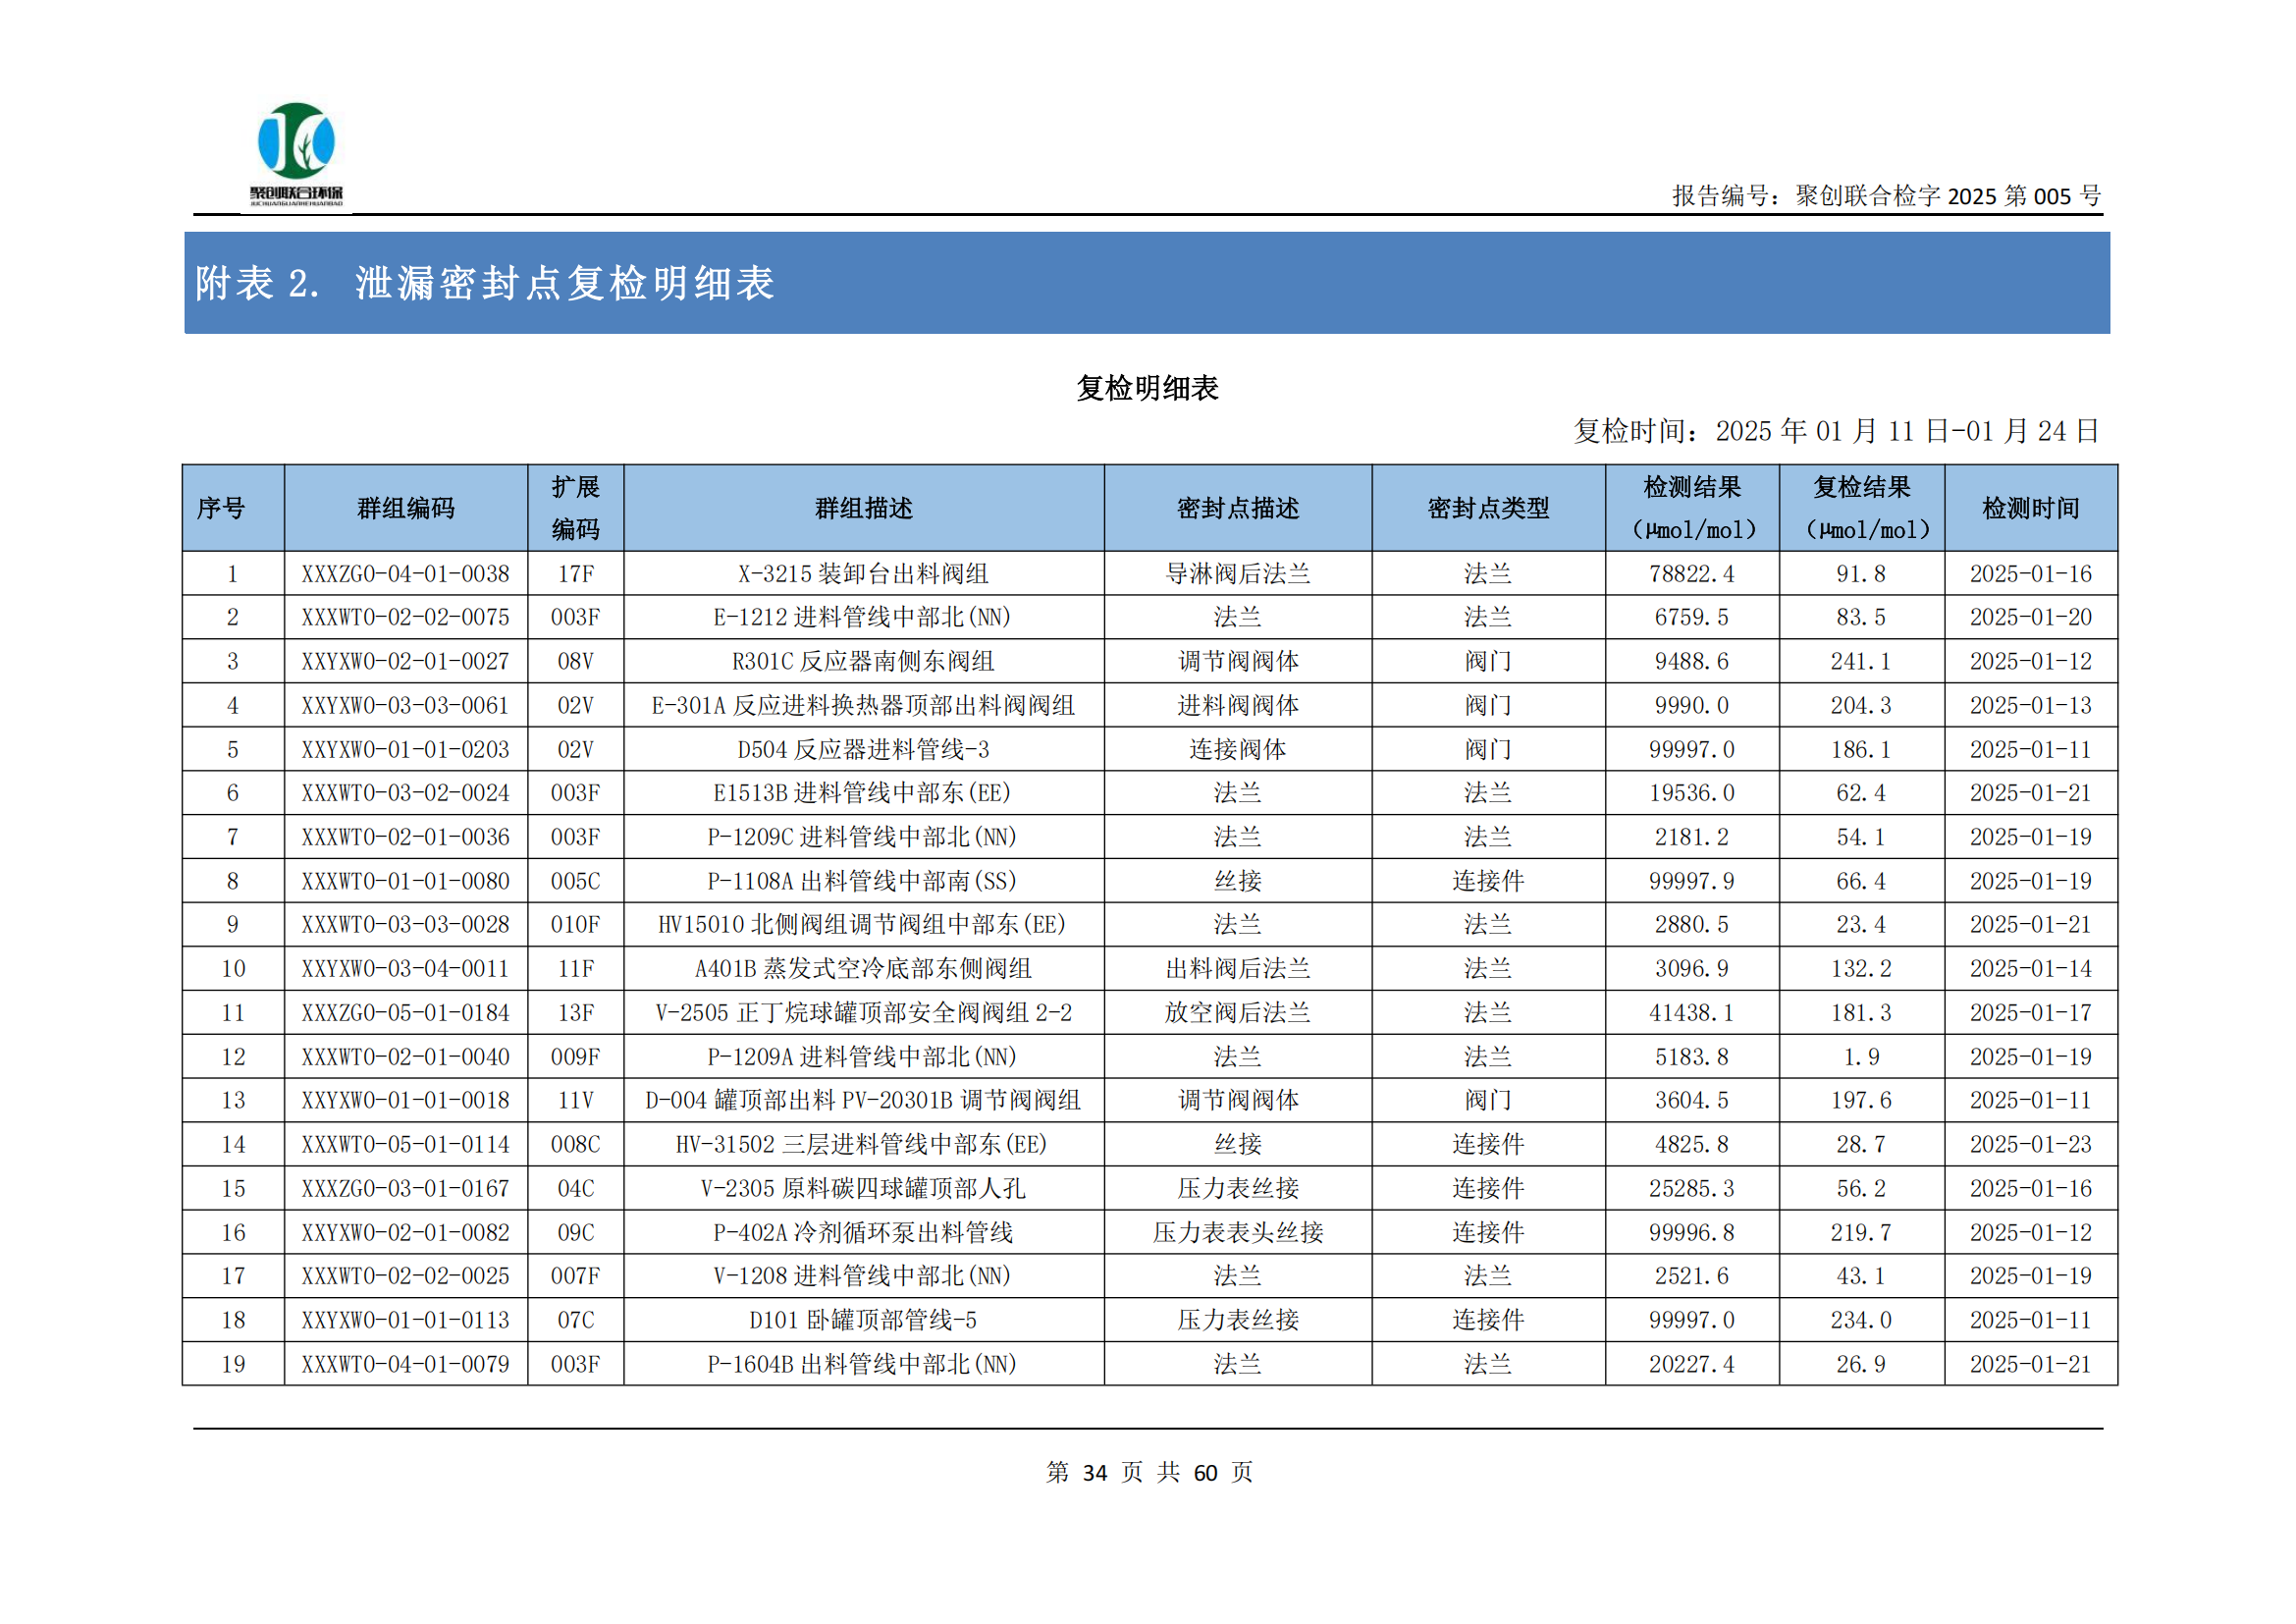Click the blue title banner 附表 2
Viewport: 2296px width, 1624px height.
[484, 283]
